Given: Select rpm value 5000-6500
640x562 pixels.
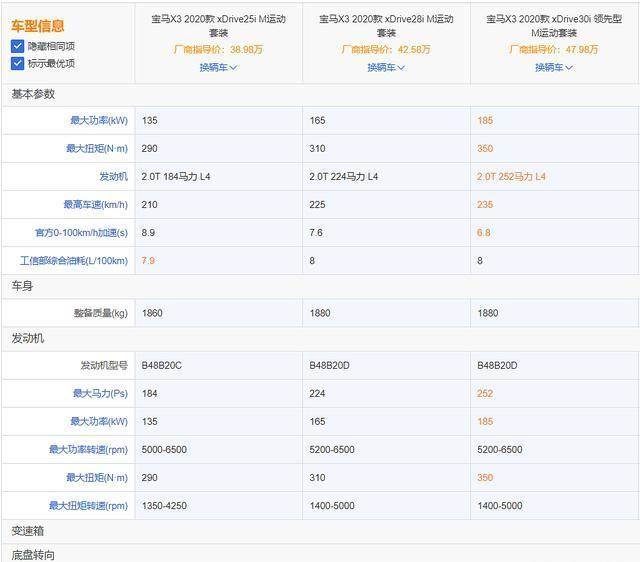Looking at the screenshot, I should [164, 450].
